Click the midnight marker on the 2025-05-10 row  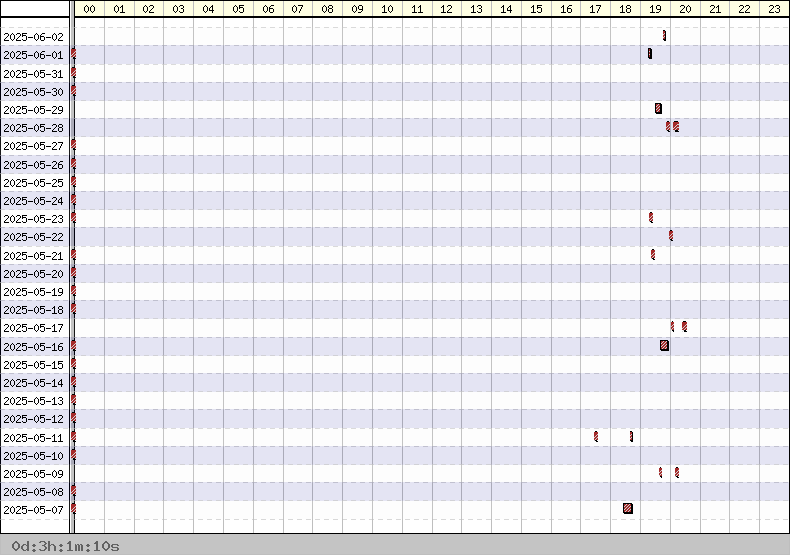point(74,455)
